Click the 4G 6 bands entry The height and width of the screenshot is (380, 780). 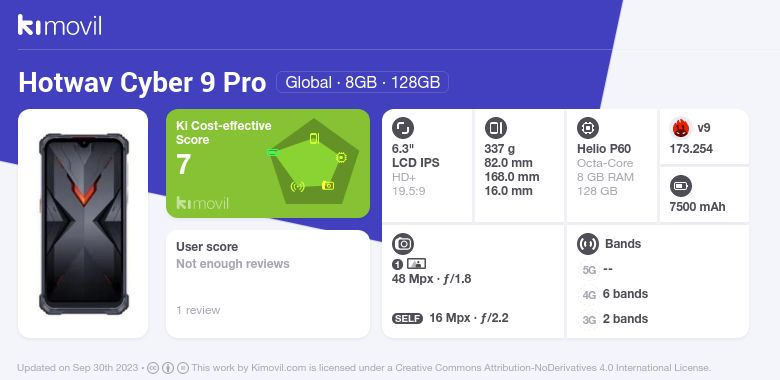tap(614, 294)
